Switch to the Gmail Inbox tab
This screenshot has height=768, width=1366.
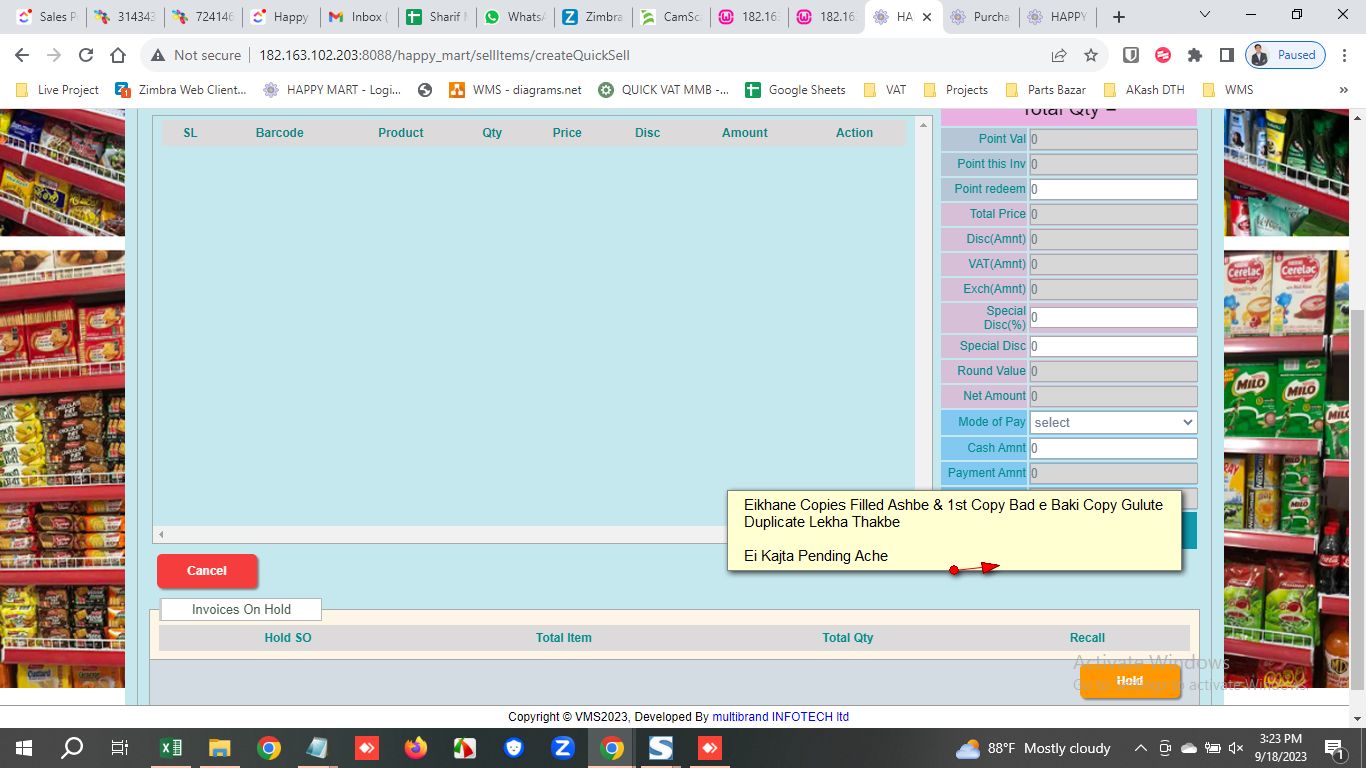click(x=358, y=17)
